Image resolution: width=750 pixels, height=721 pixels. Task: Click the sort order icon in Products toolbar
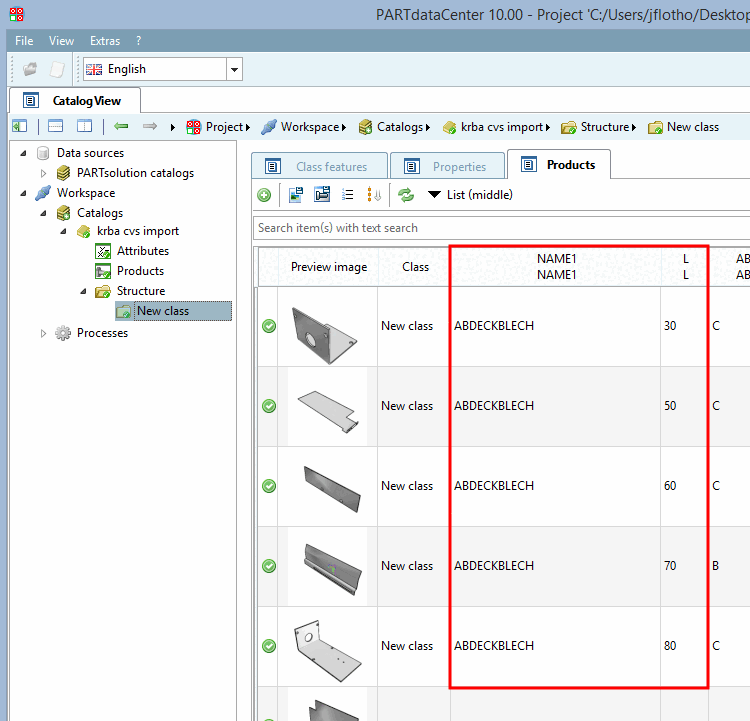click(x=374, y=195)
